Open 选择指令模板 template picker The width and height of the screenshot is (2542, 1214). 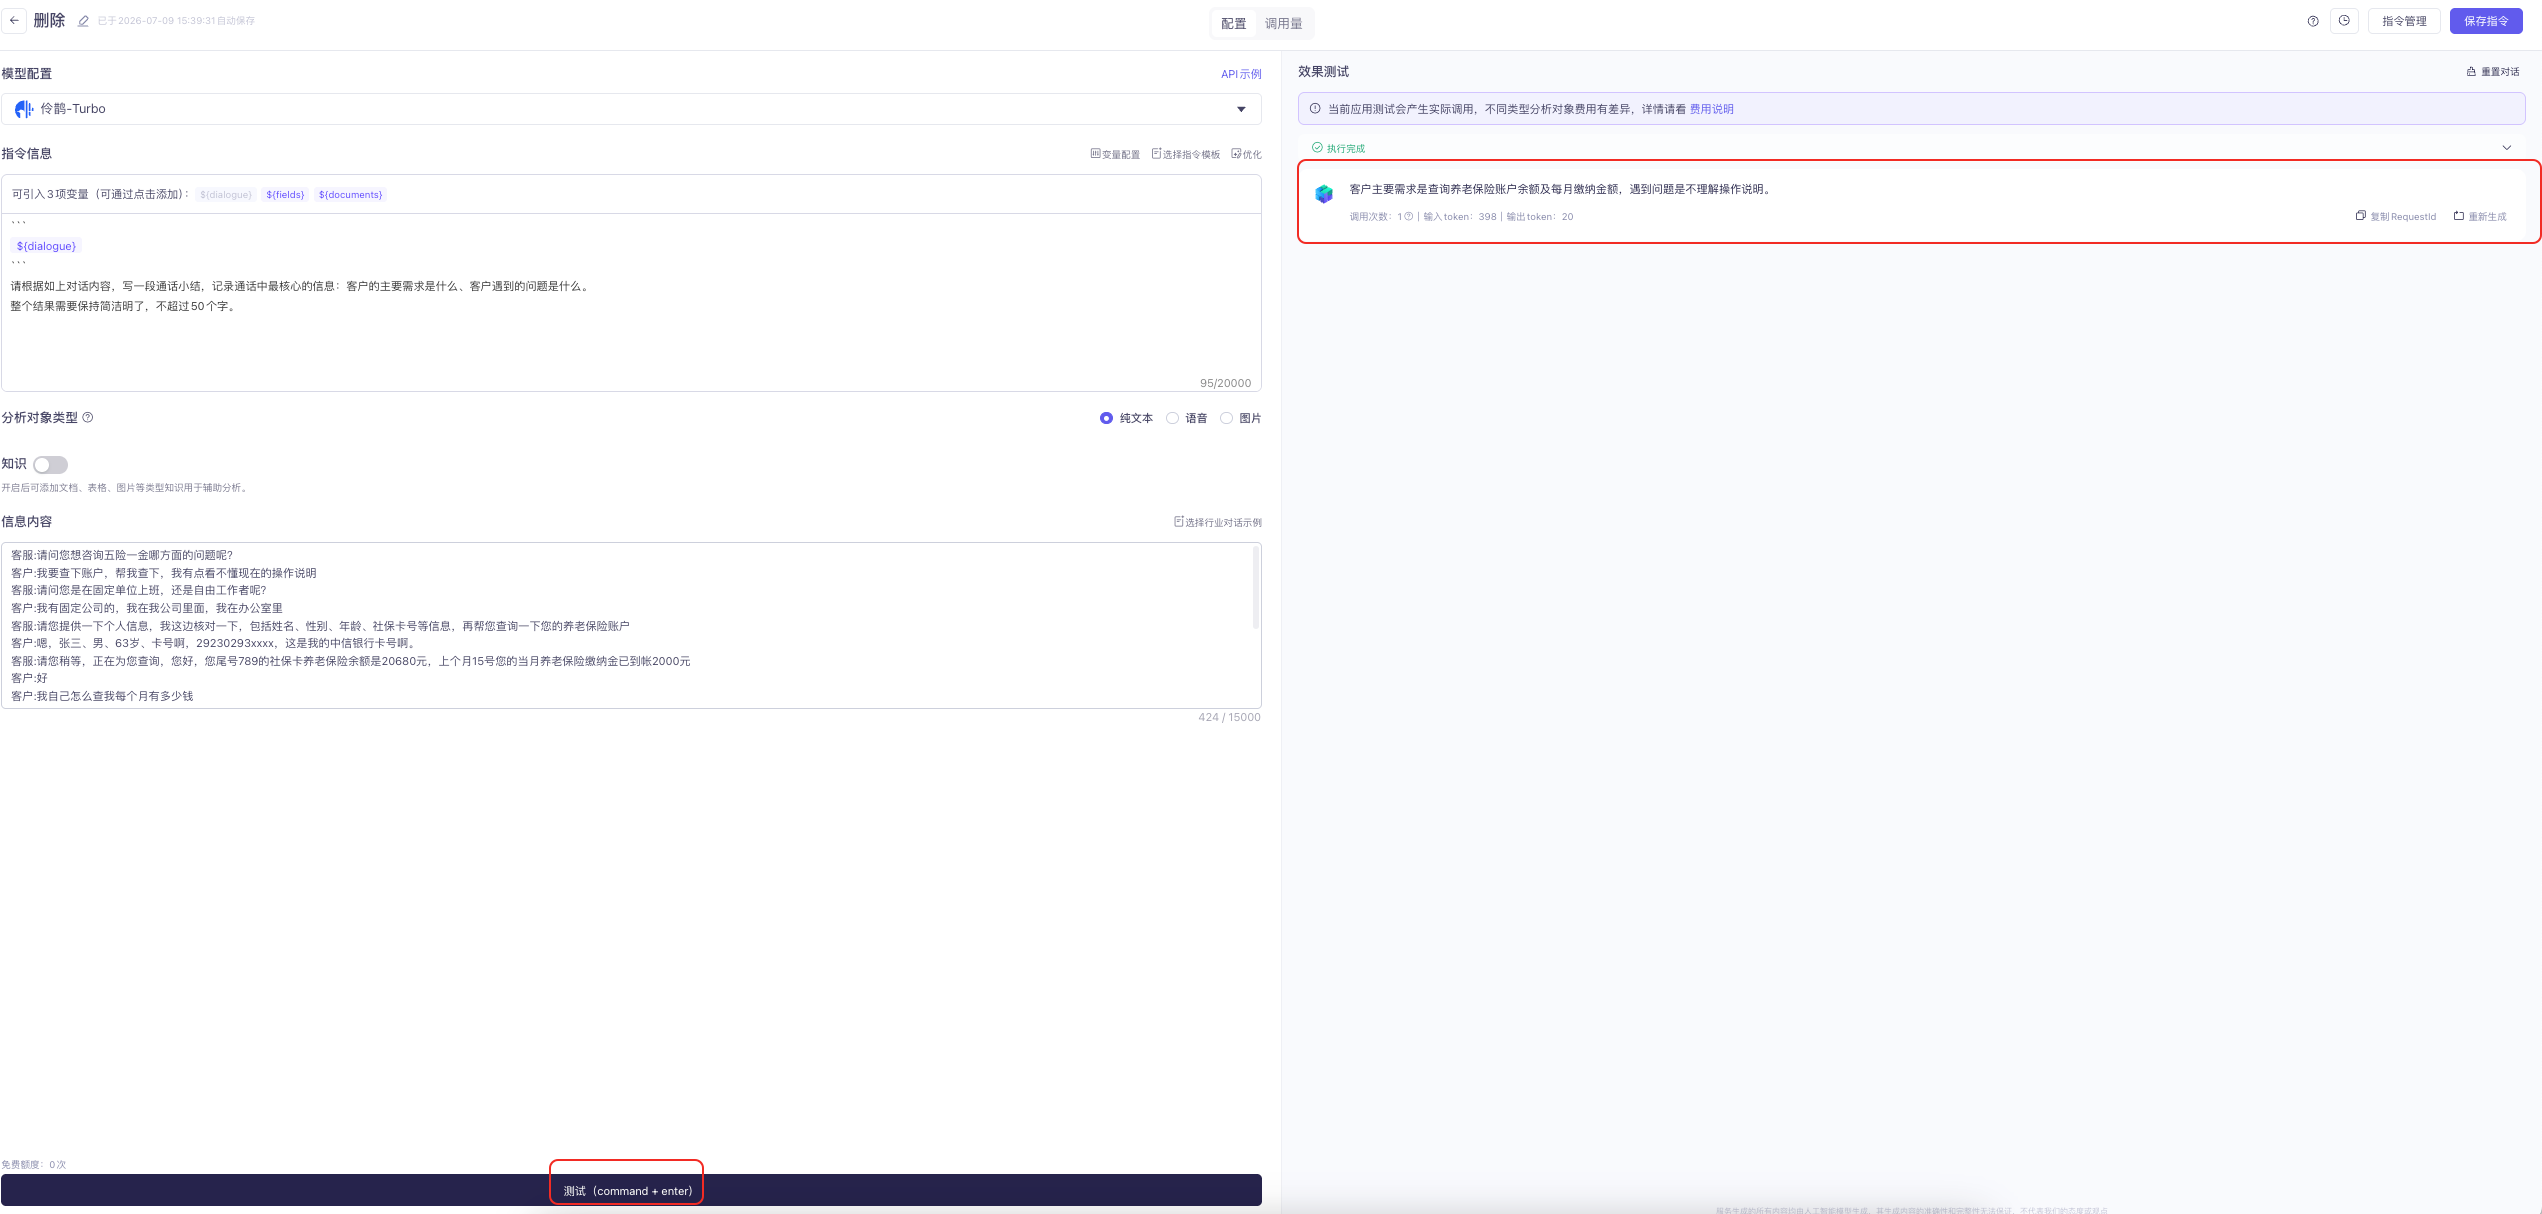[x=1186, y=154]
